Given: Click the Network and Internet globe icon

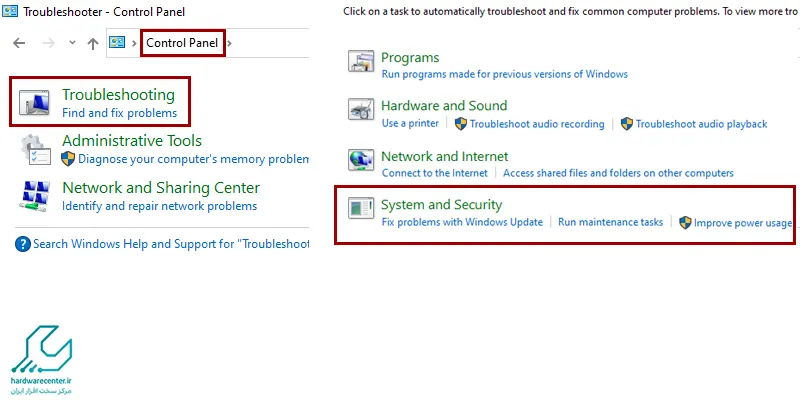Looking at the screenshot, I should click(x=361, y=160).
